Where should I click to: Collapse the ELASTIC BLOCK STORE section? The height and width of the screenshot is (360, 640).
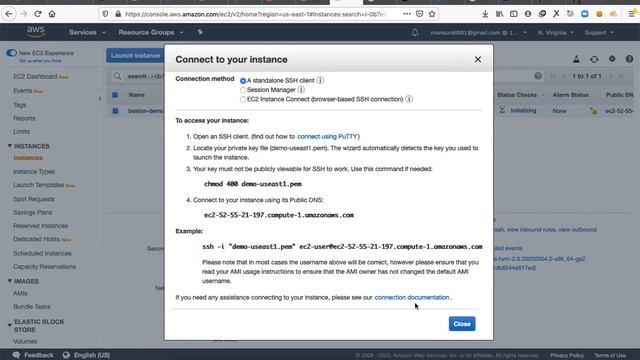[10, 325]
